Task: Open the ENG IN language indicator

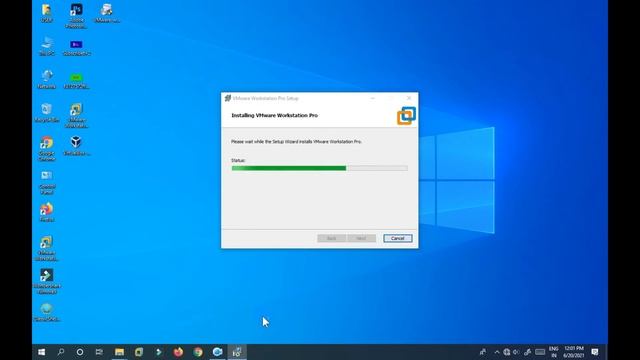Action: (x=553, y=352)
